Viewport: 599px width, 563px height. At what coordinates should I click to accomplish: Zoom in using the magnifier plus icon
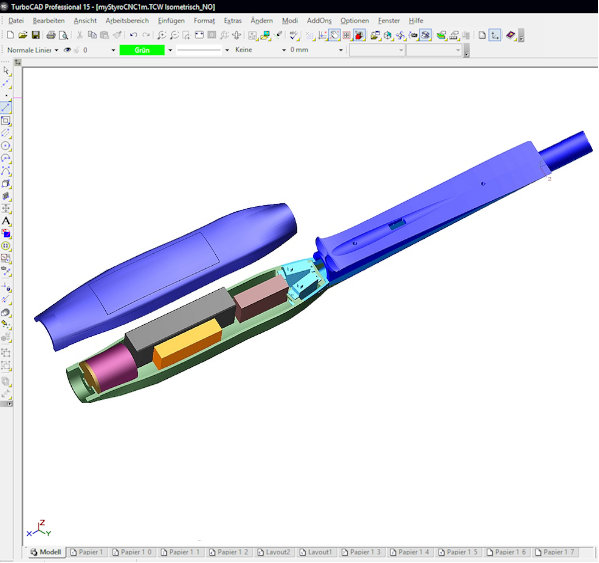(x=162, y=35)
